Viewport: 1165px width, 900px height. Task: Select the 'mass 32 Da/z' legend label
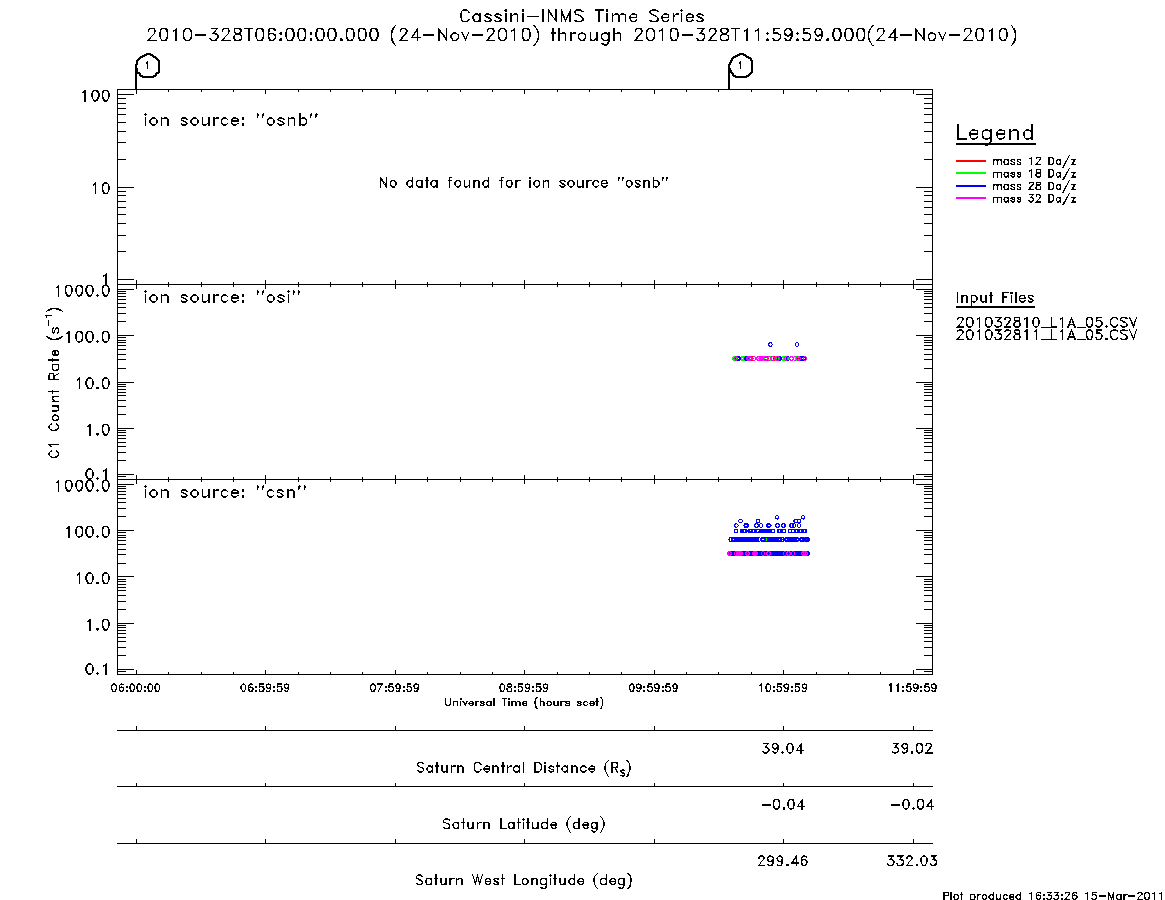tap(1034, 199)
